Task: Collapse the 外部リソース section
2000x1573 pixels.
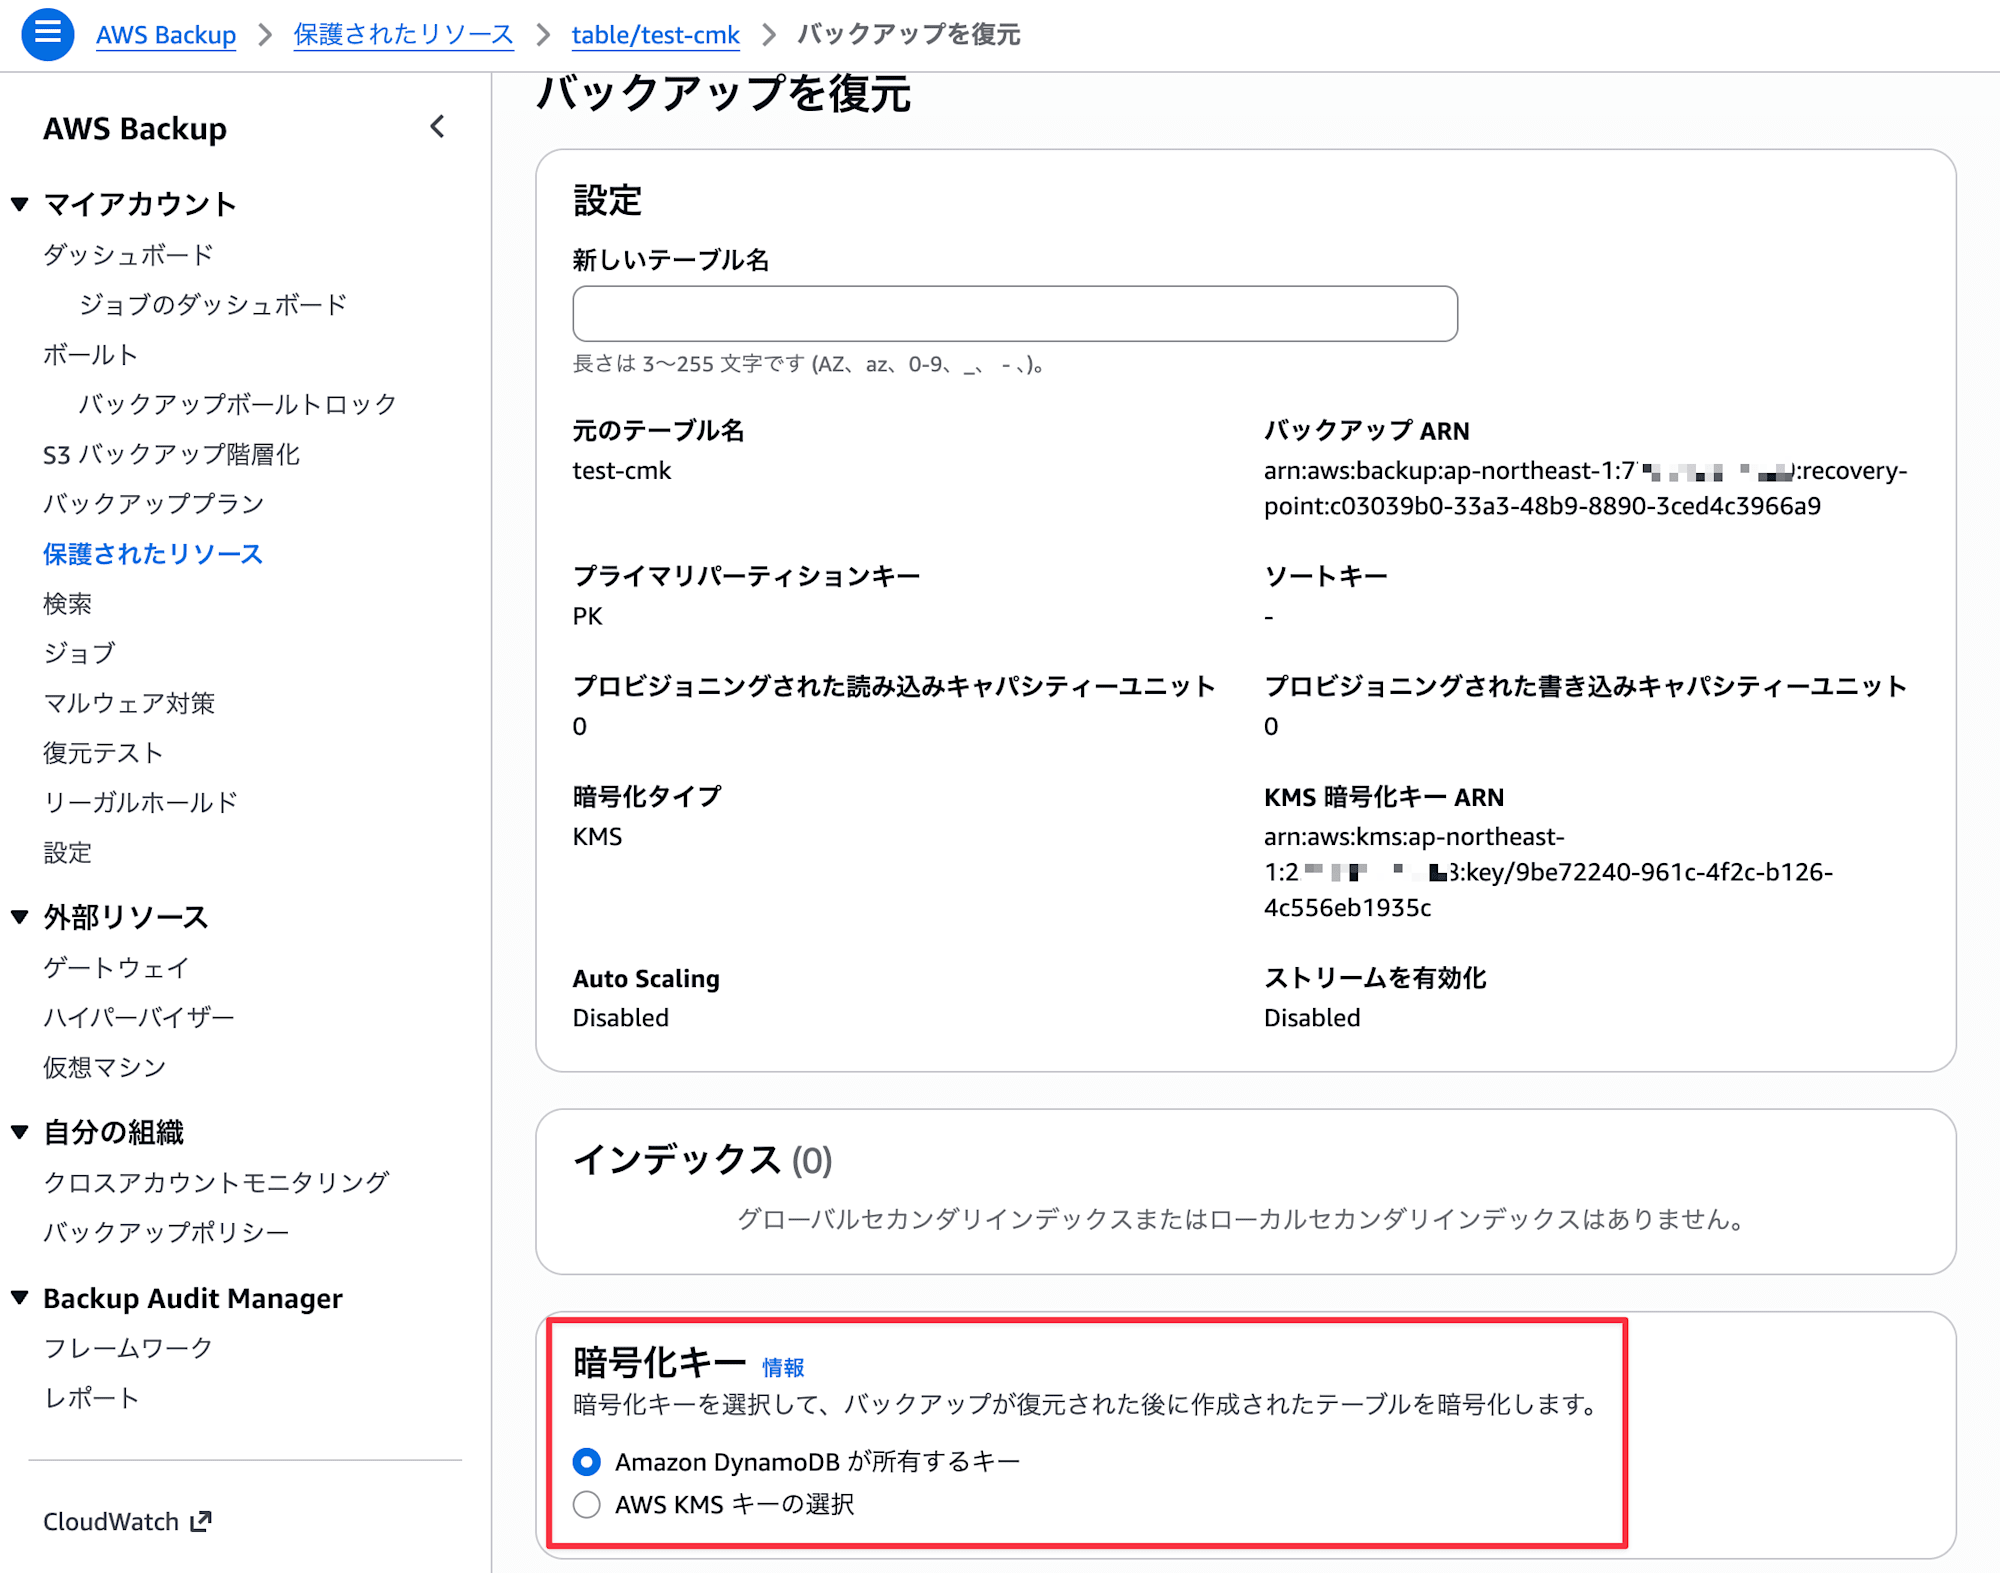Action: tap(20, 917)
